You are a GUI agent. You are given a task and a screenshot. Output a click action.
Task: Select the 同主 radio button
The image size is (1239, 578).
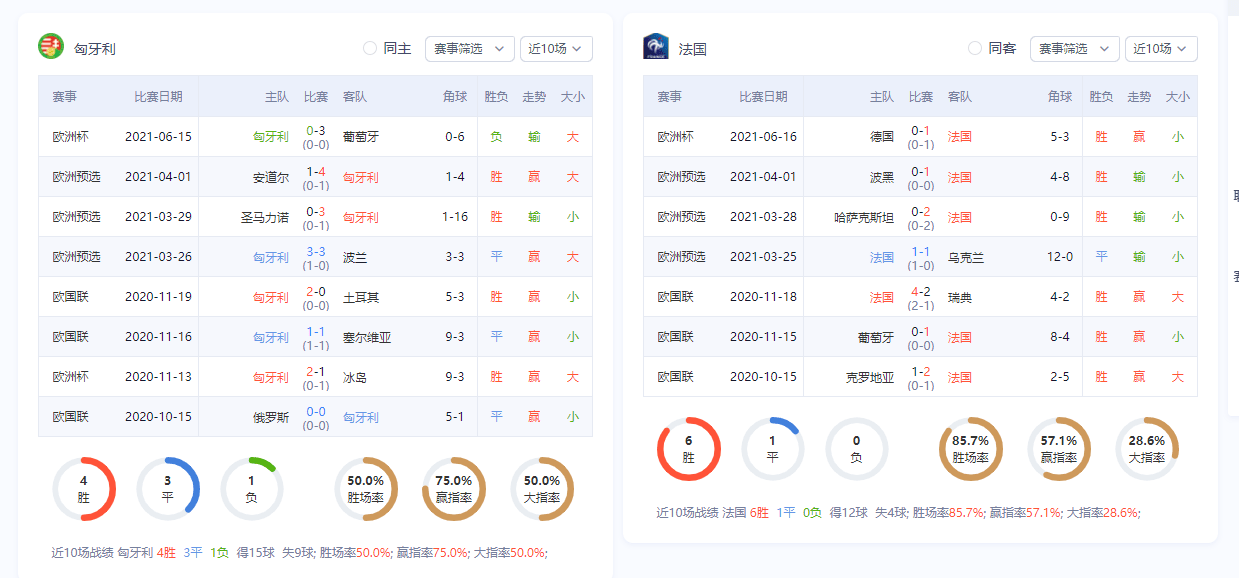(x=369, y=48)
